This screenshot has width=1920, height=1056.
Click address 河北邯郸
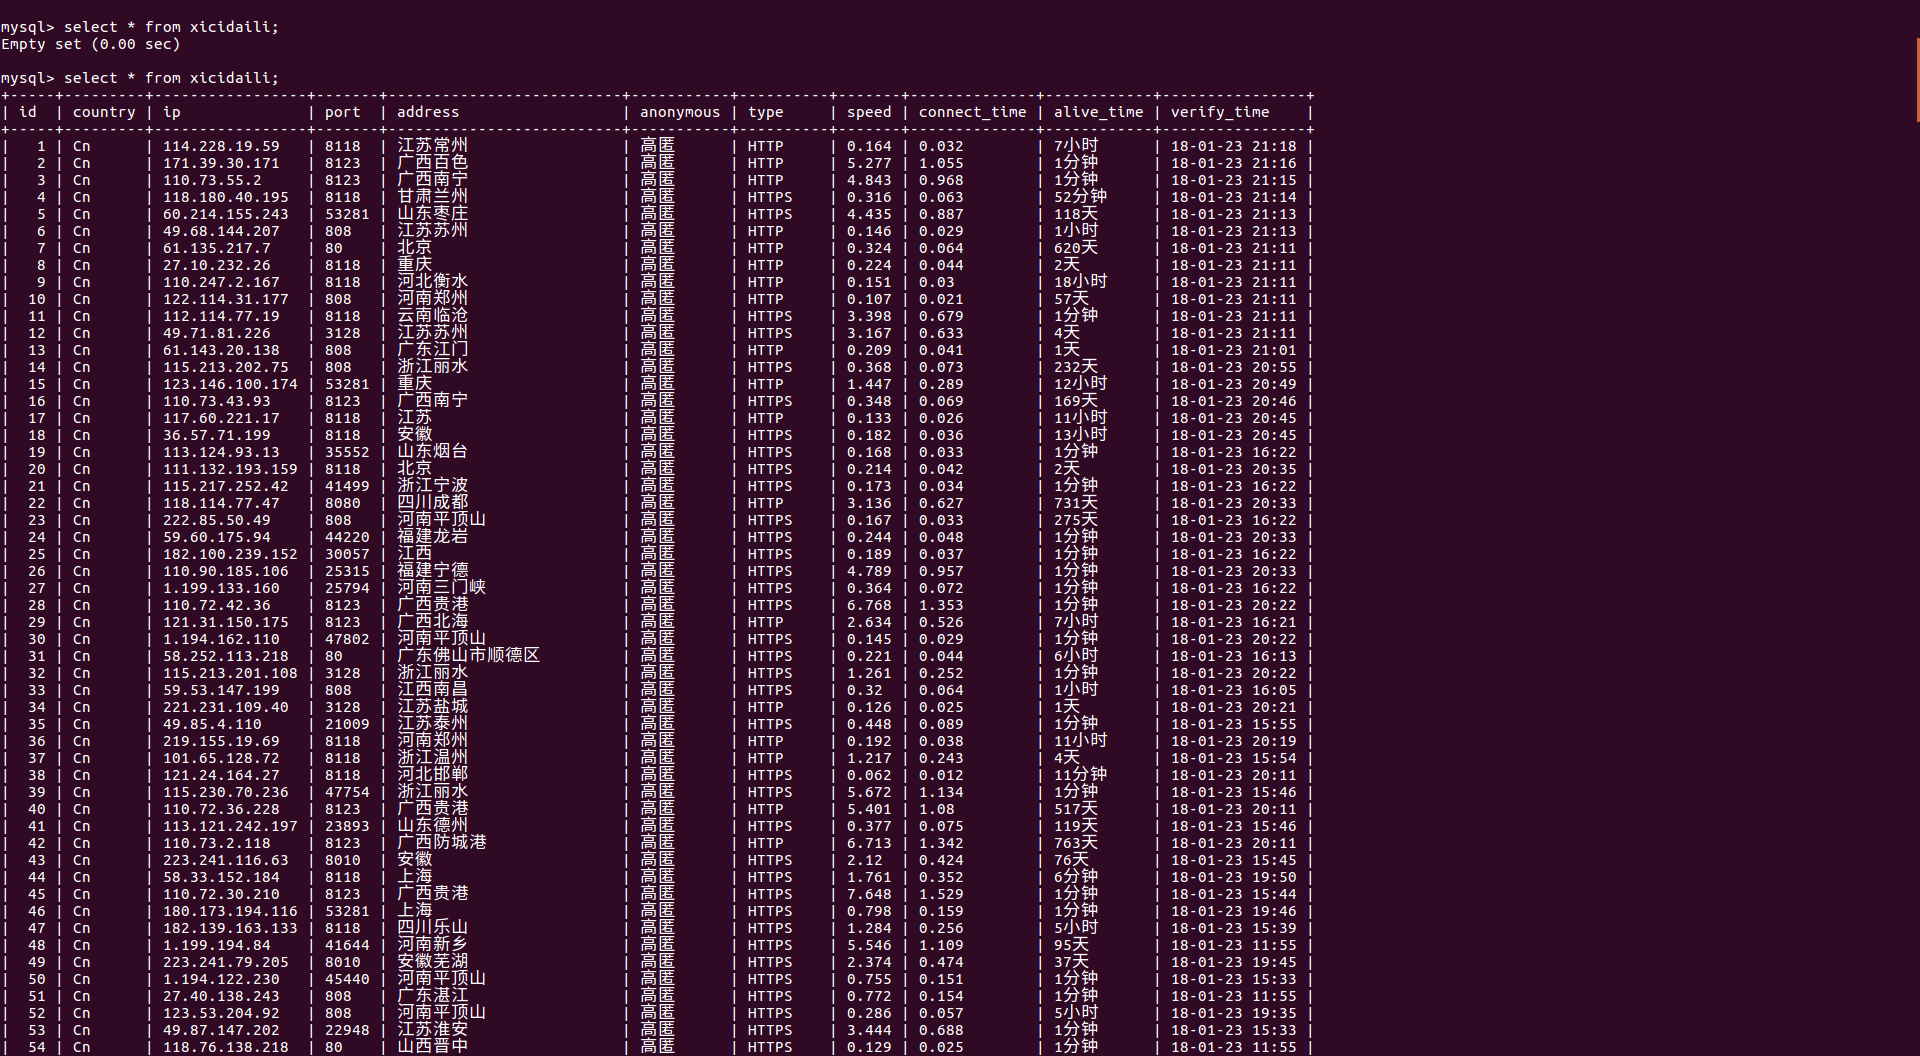[433, 775]
